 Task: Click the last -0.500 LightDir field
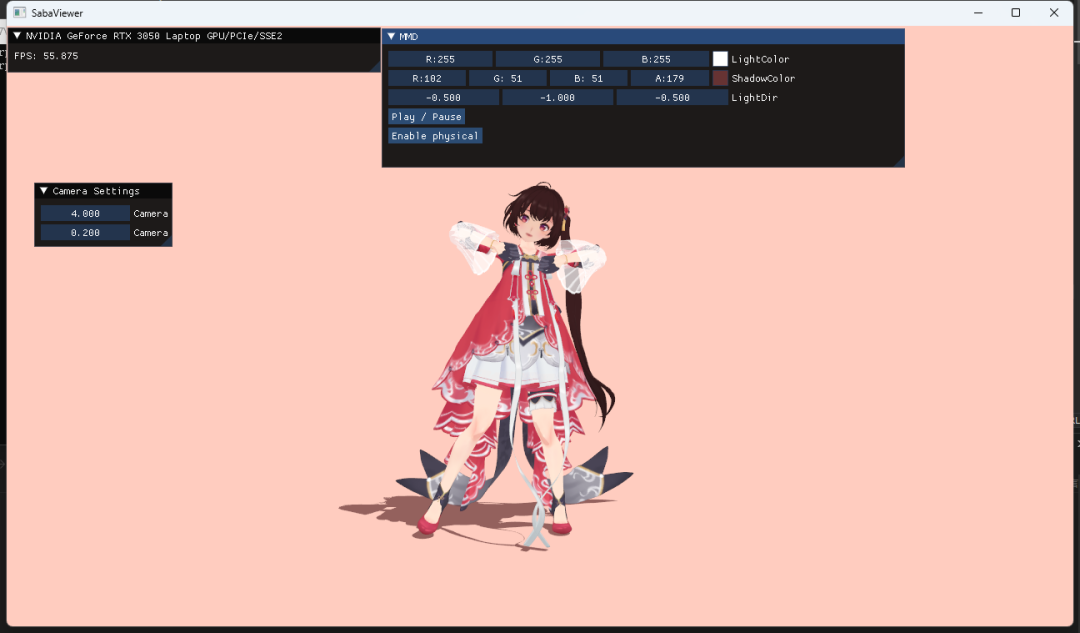pos(671,97)
